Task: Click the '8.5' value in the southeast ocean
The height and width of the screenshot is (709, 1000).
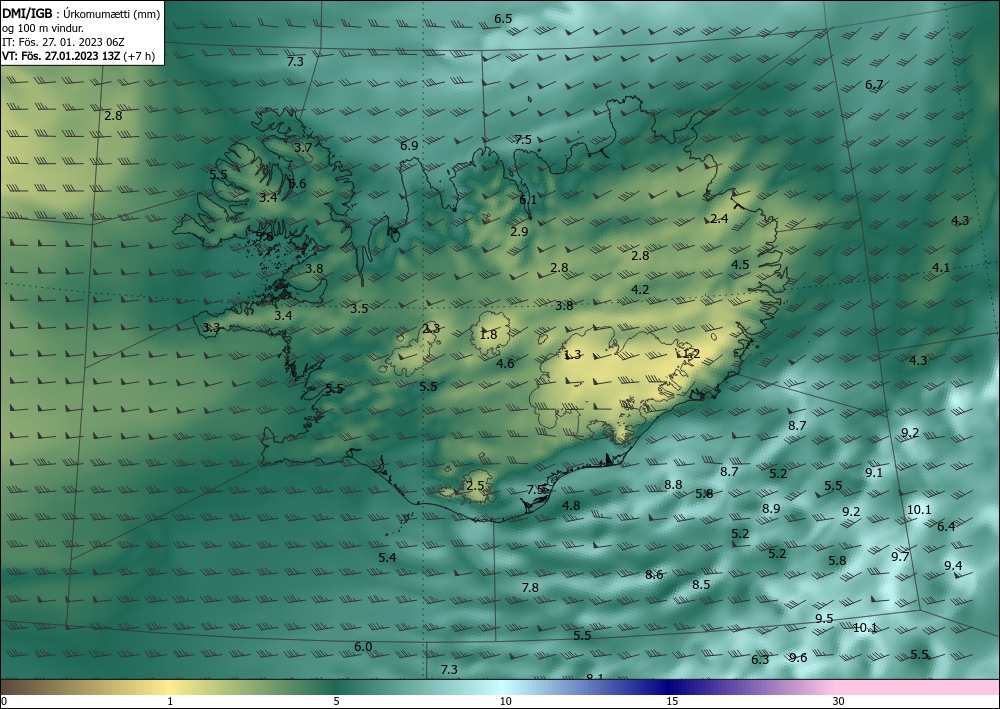Action: 701,584
